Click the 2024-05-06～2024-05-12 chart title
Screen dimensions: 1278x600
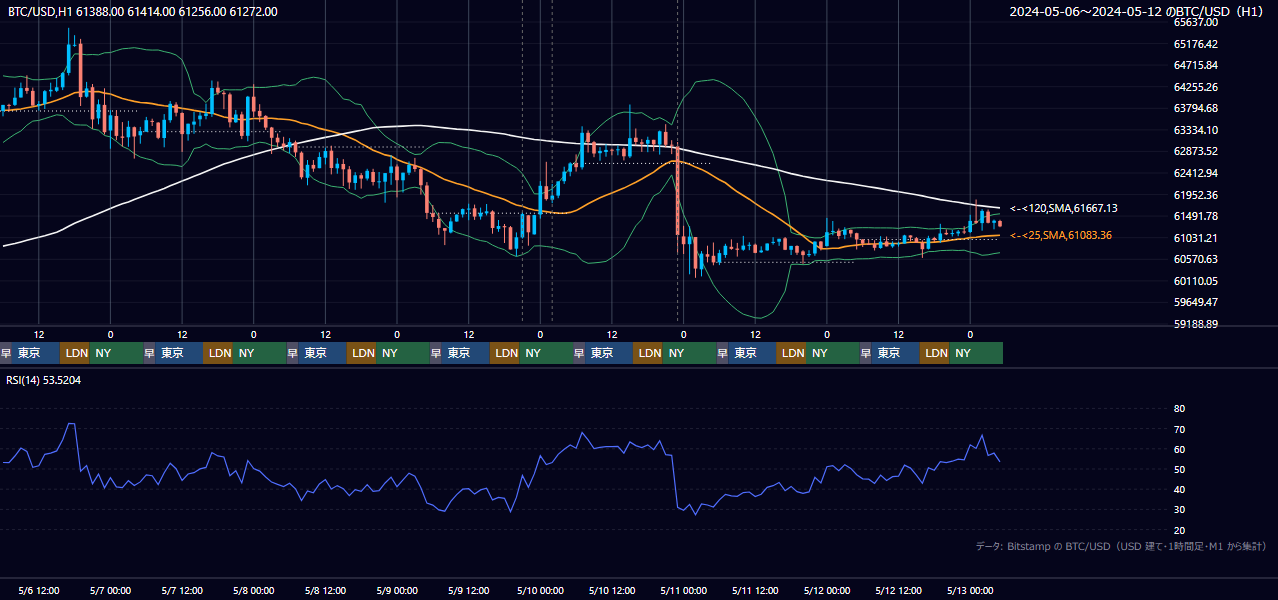(1138, 11)
